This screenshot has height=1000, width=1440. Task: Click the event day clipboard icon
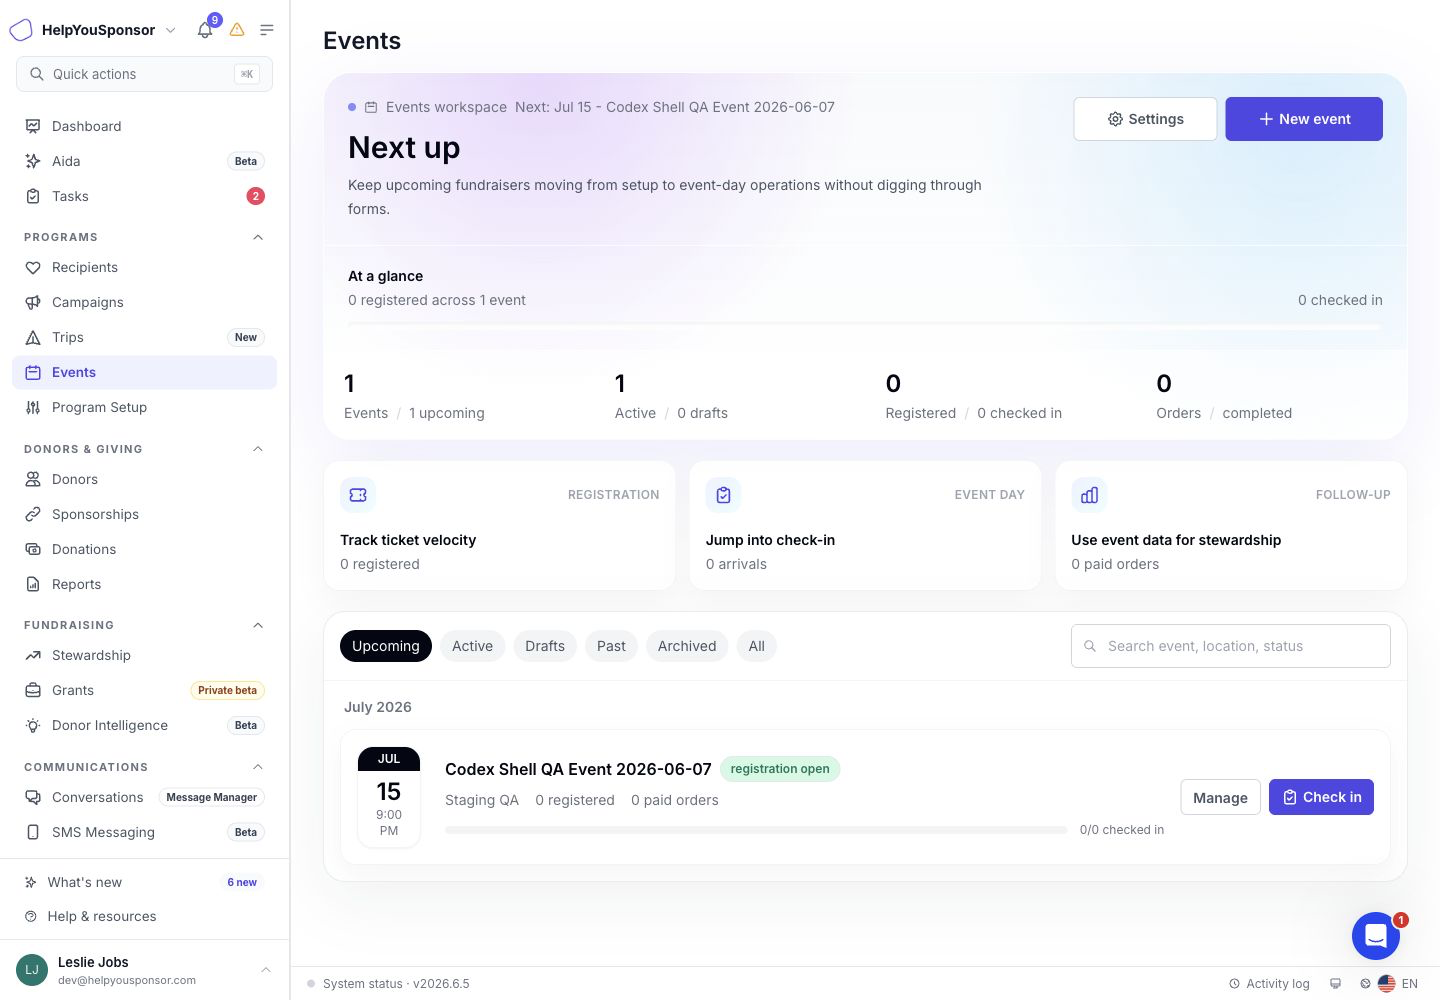tap(723, 494)
